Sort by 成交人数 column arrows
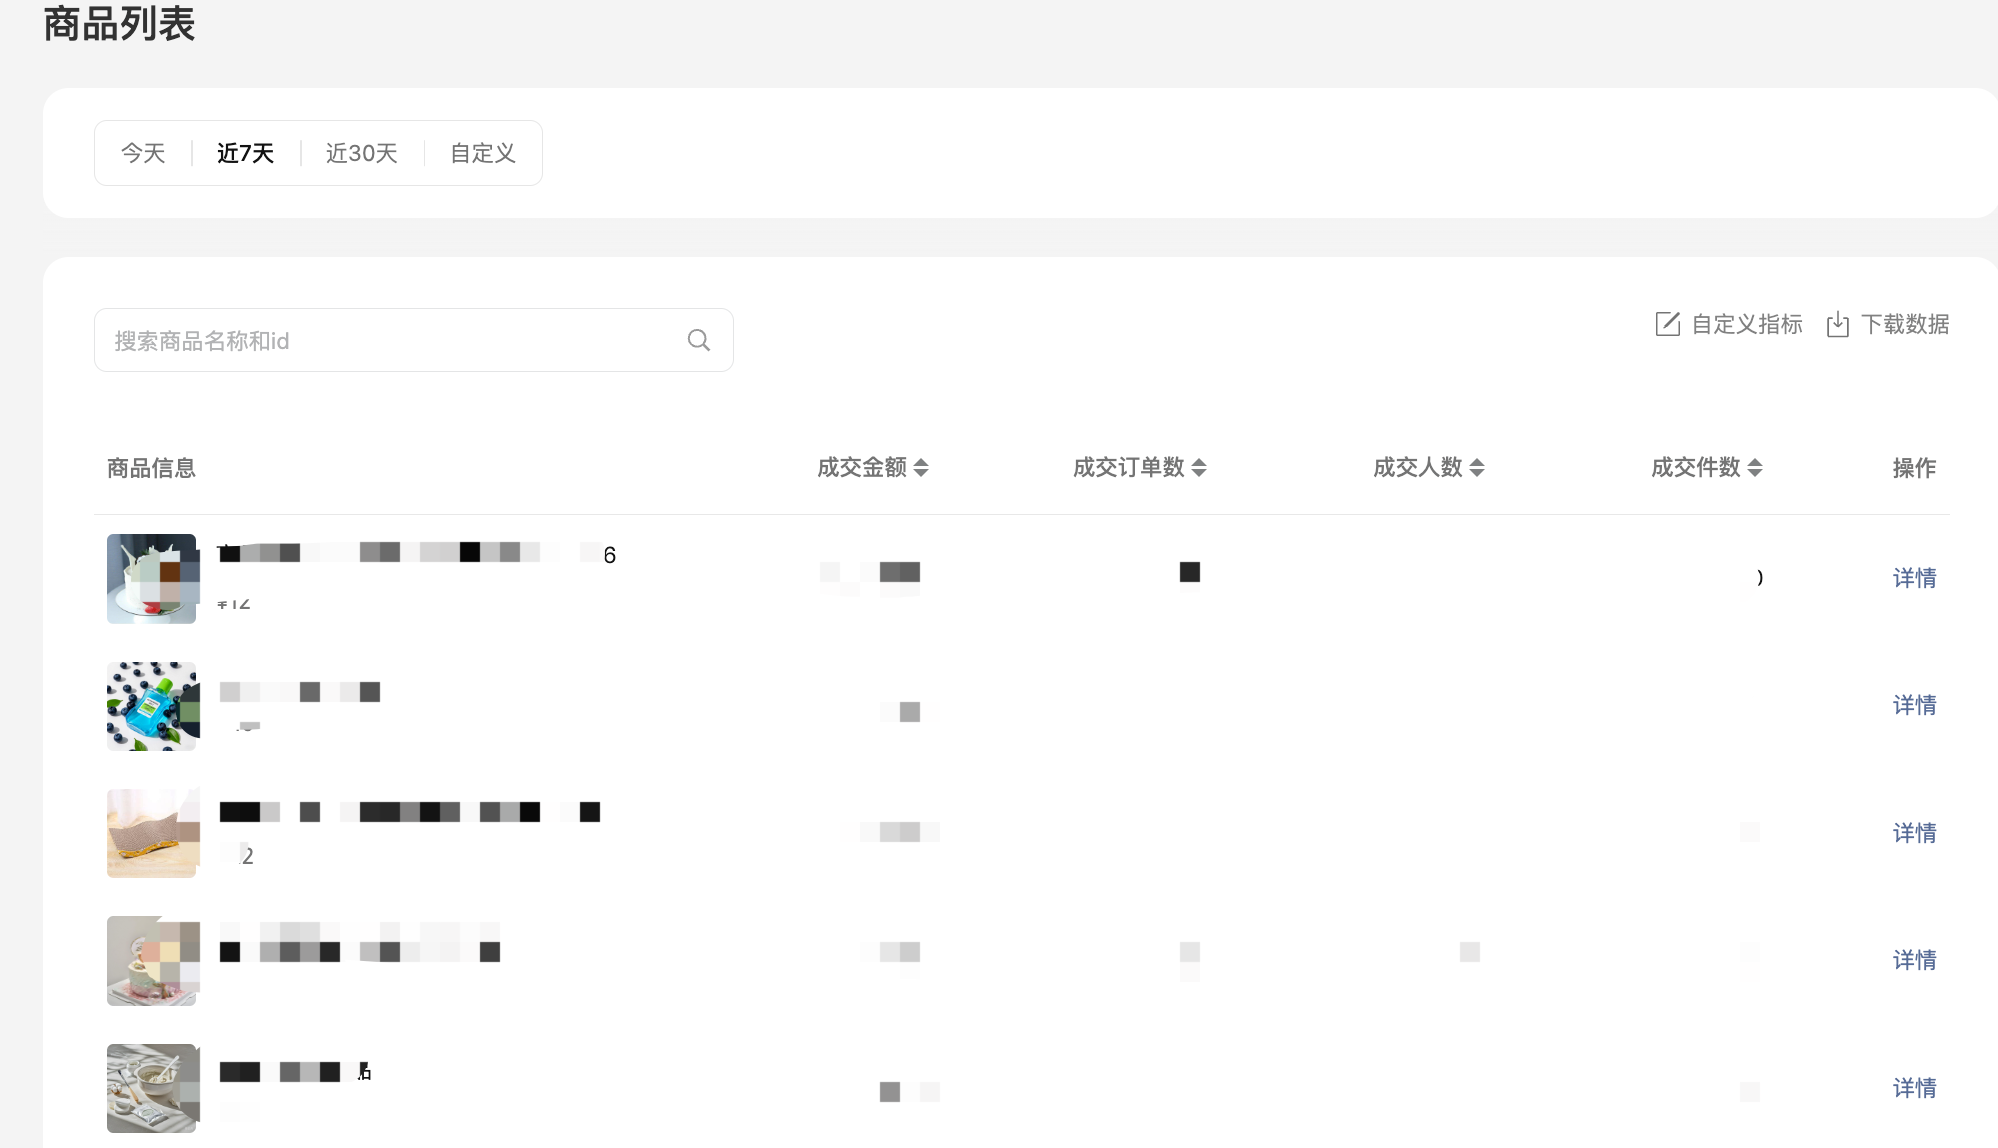Image resolution: width=1998 pixels, height=1148 pixels. pyautogui.click(x=1477, y=467)
